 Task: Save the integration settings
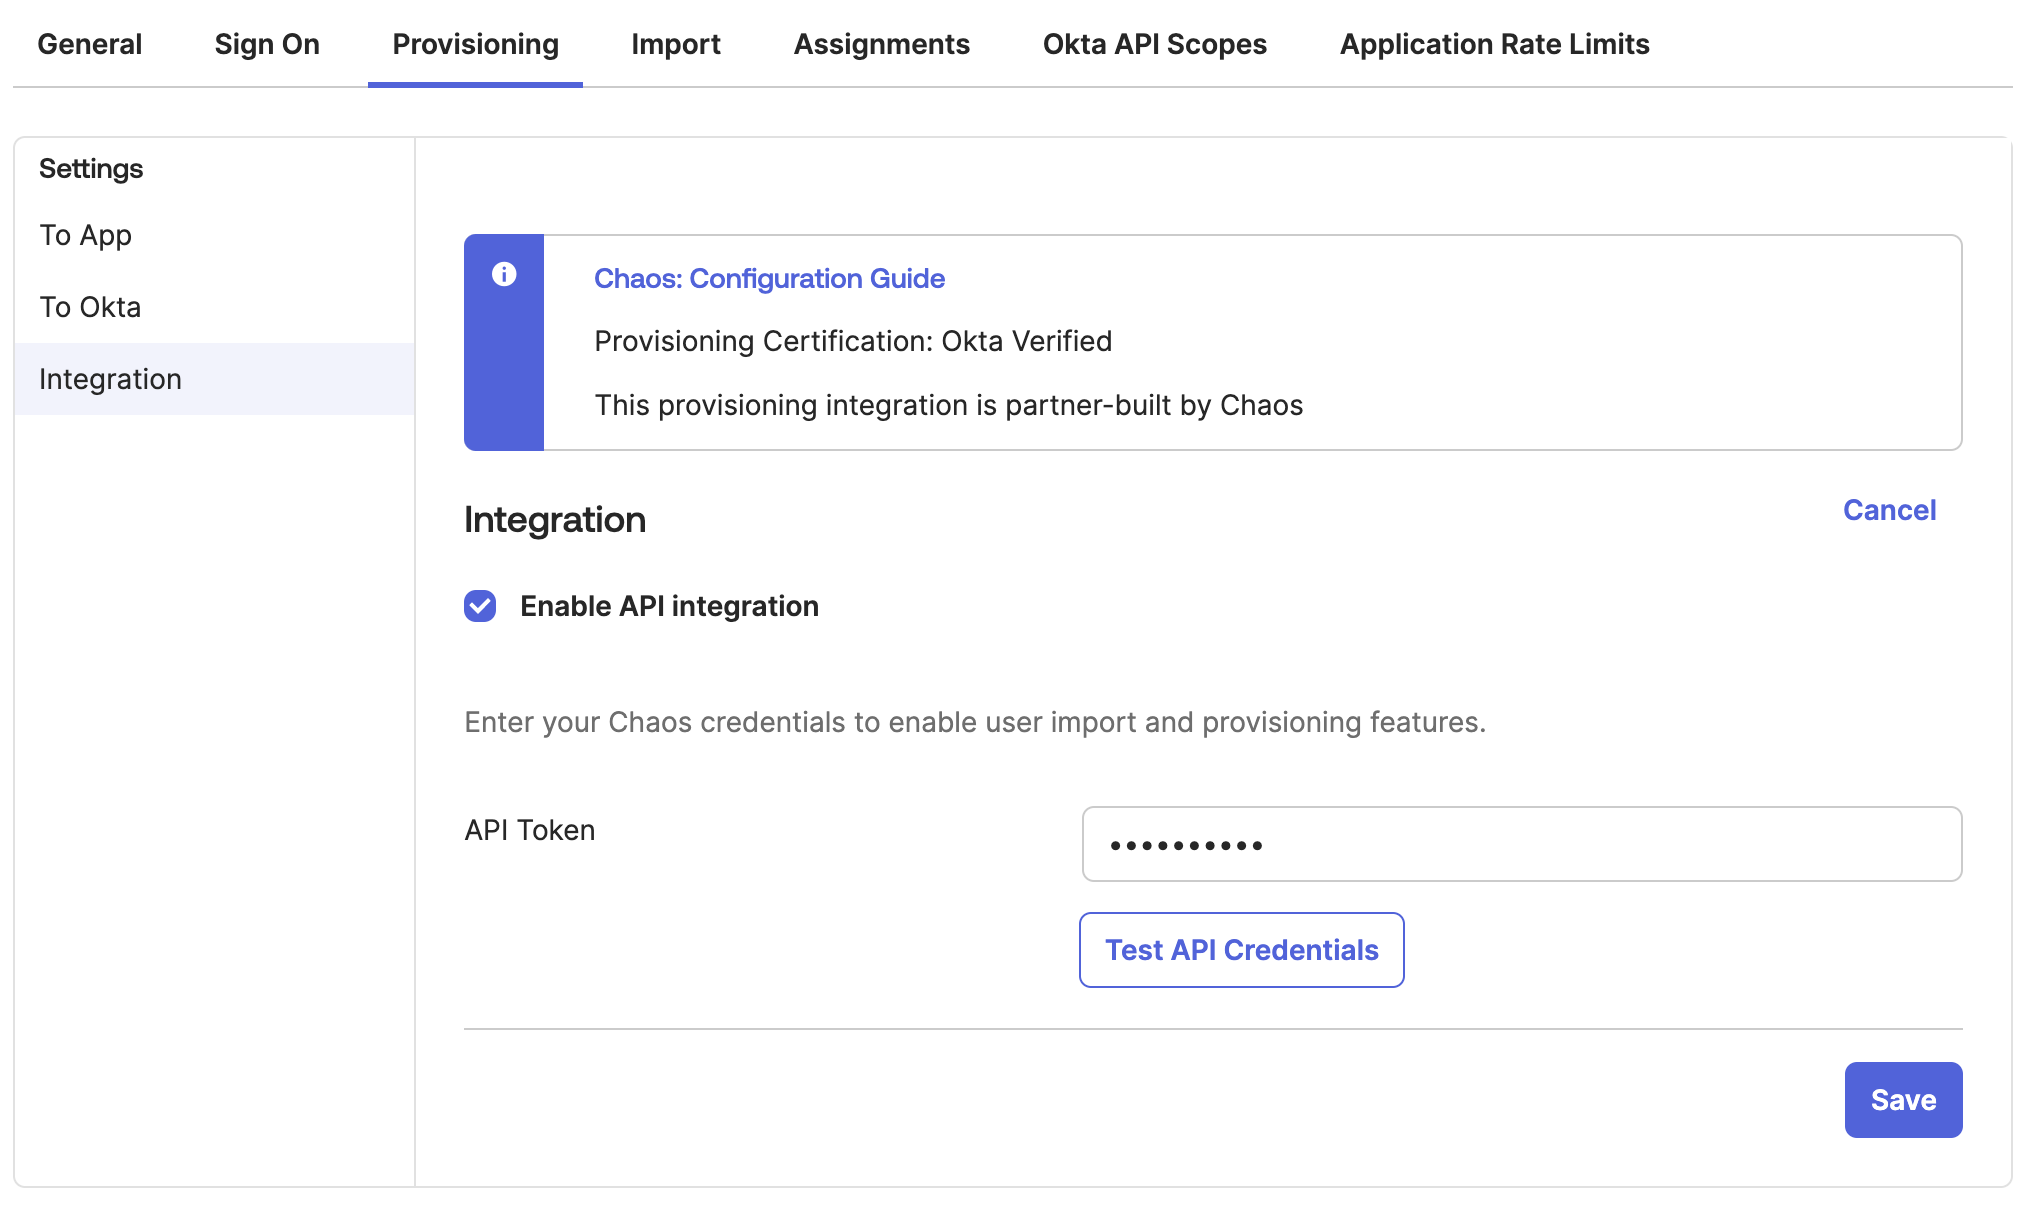pyautogui.click(x=1903, y=1100)
